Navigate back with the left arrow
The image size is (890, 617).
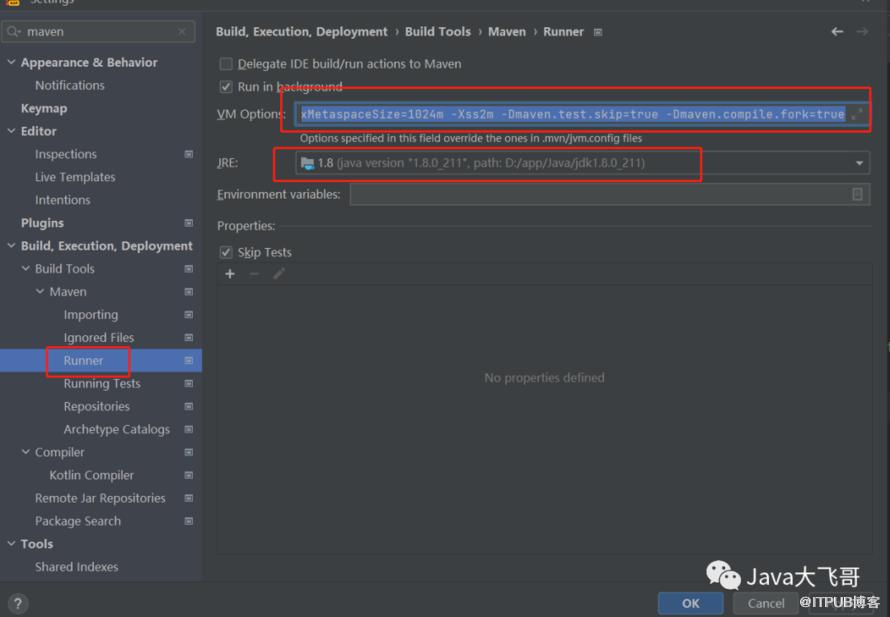(x=837, y=32)
